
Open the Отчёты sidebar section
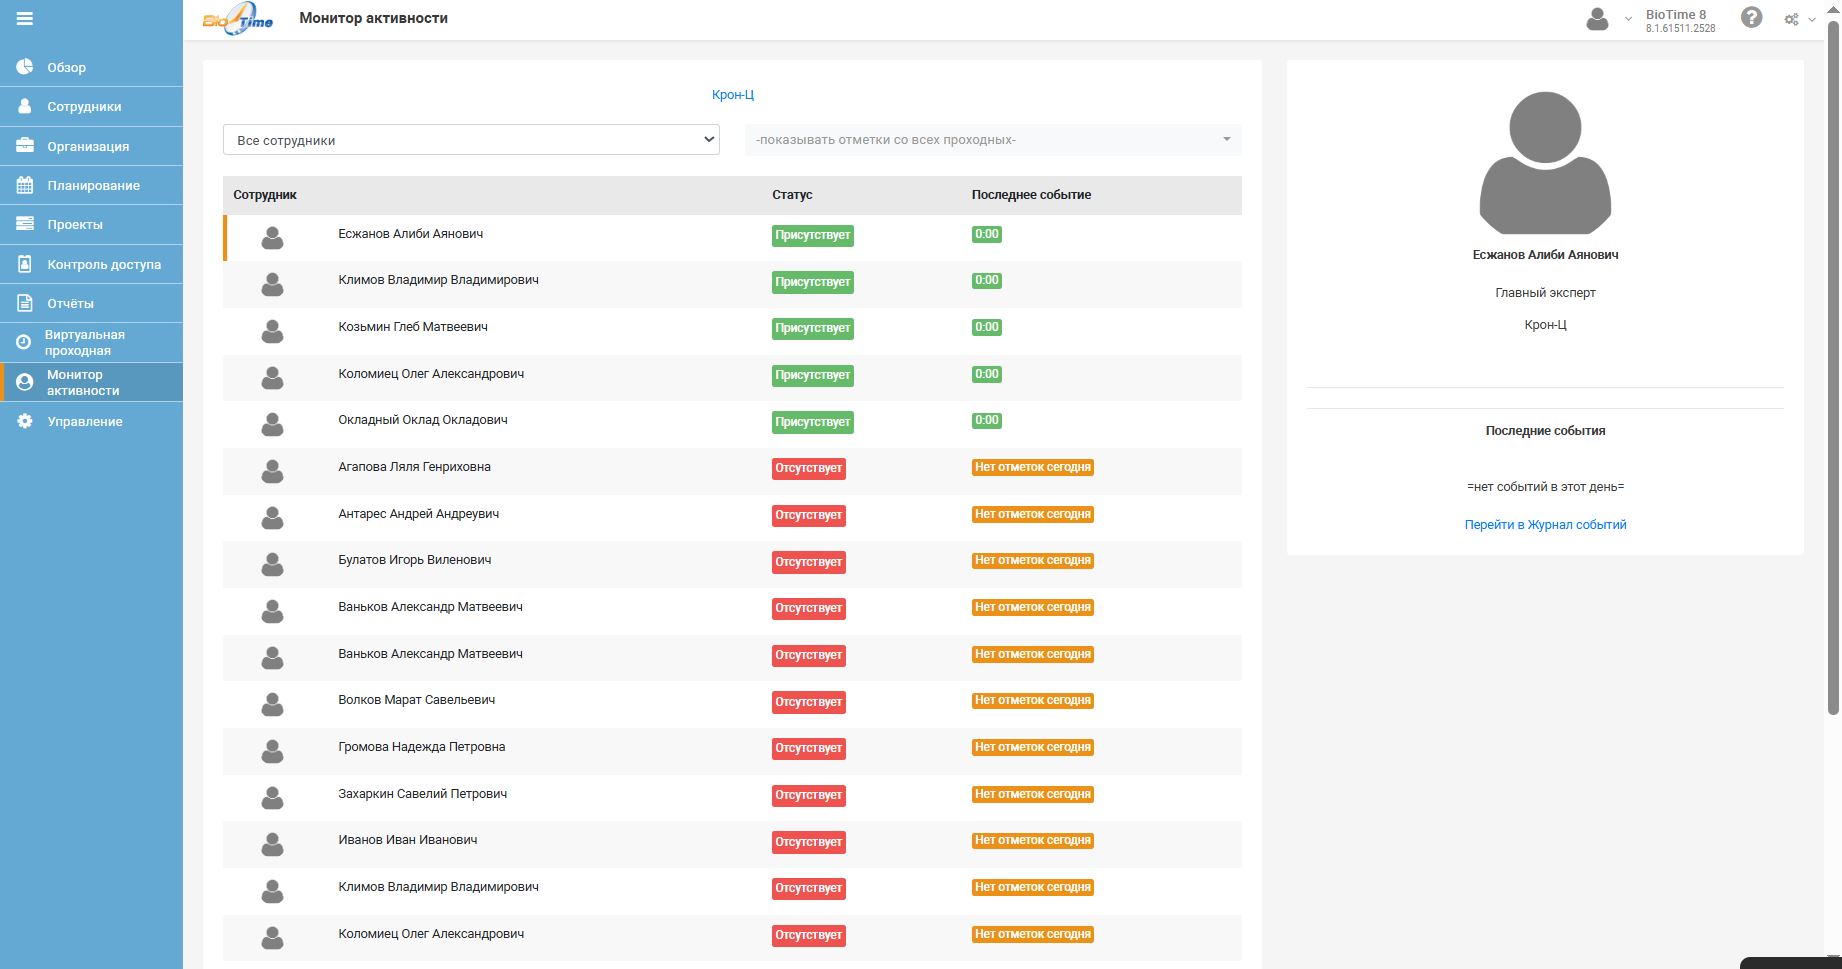click(70, 303)
